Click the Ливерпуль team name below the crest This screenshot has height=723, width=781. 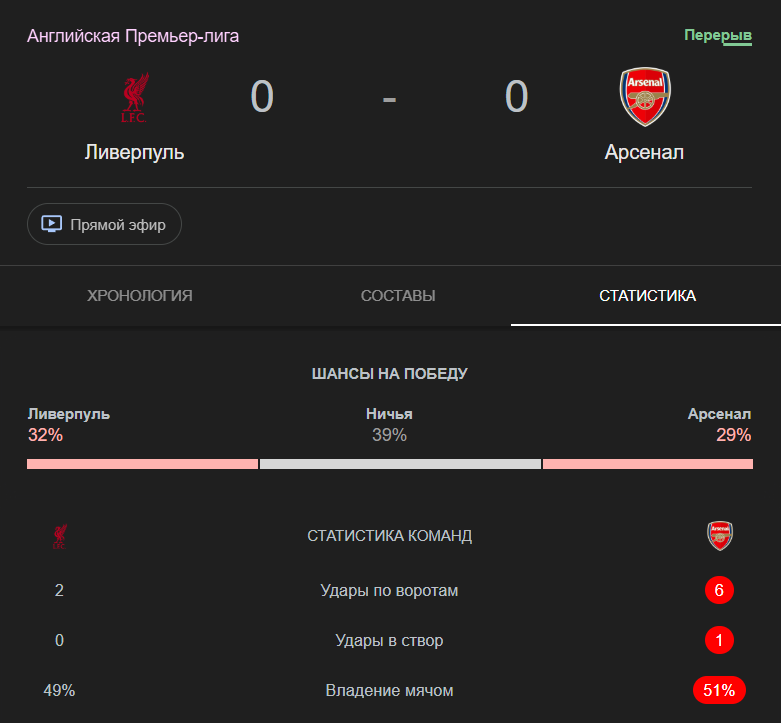(x=134, y=152)
